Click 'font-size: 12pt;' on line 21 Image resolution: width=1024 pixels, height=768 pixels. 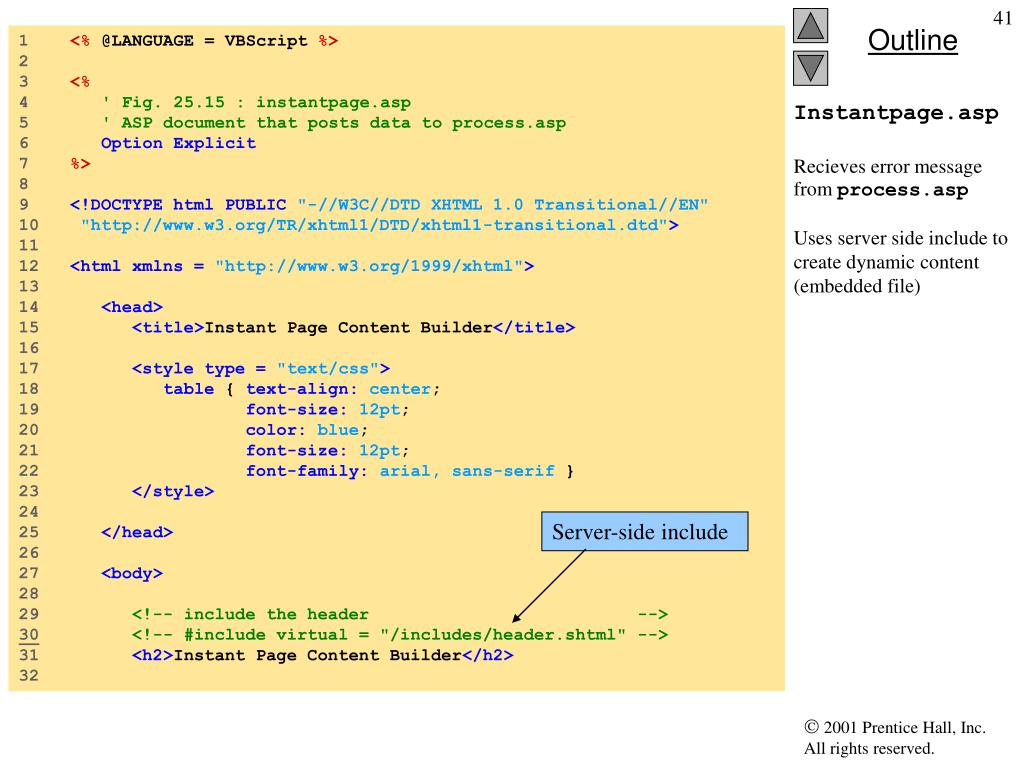click(327, 451)
